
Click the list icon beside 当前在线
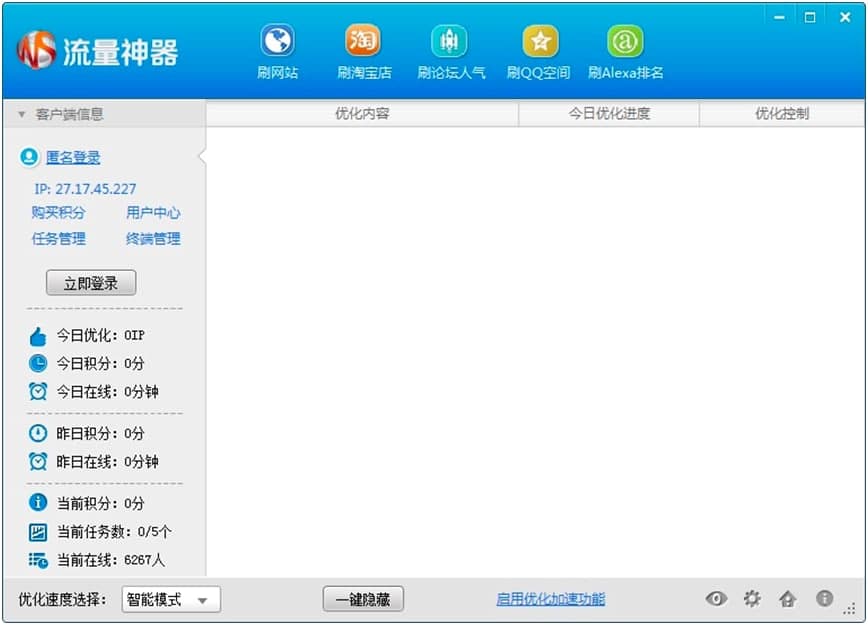pyautogui.click(x=38, y=560)
